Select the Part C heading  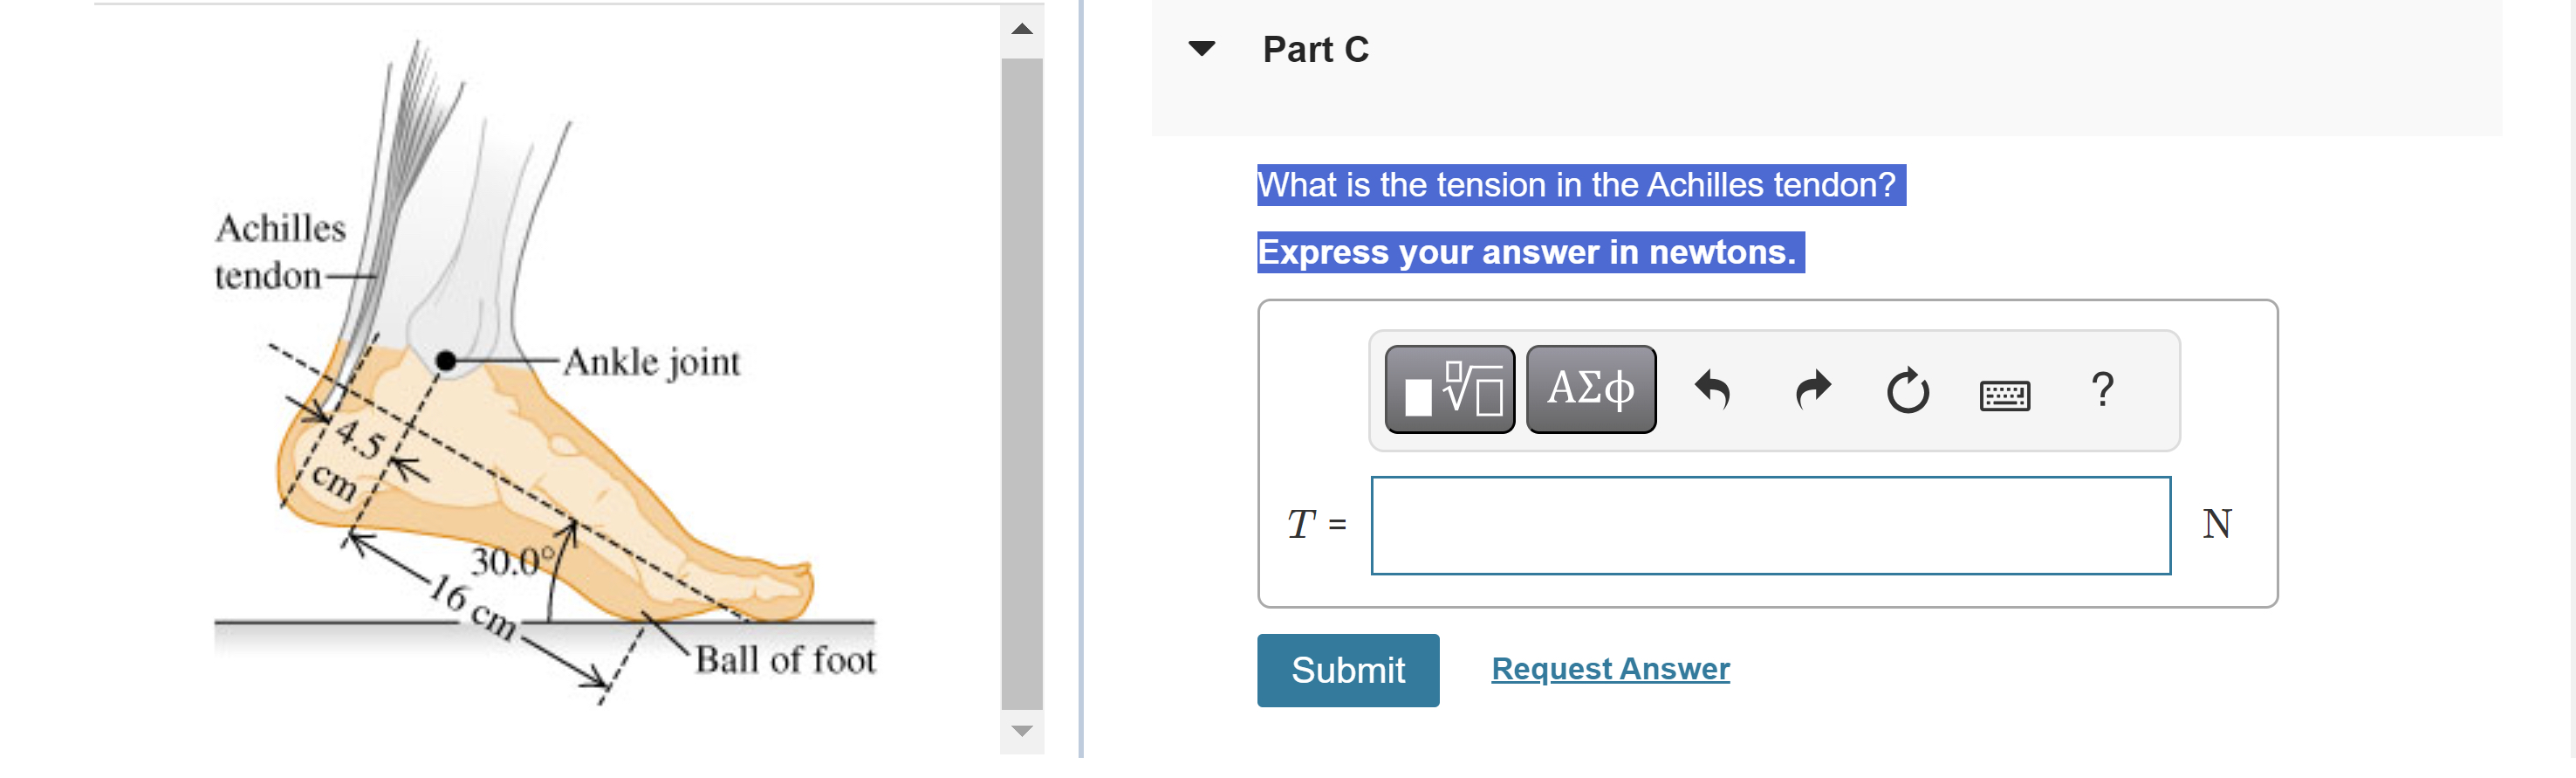tap(1315, 48)
